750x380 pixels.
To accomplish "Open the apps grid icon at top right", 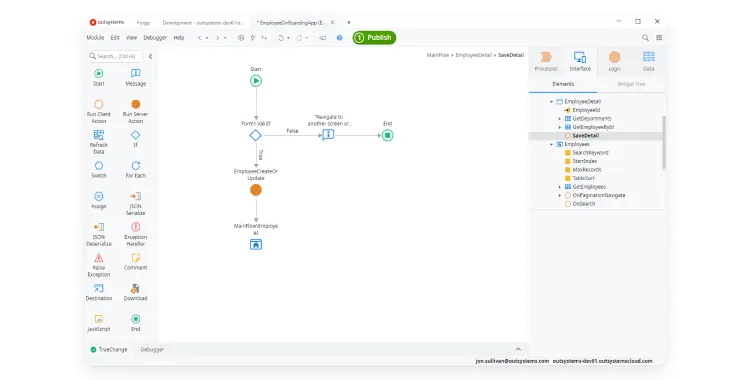I will (659, 37).
